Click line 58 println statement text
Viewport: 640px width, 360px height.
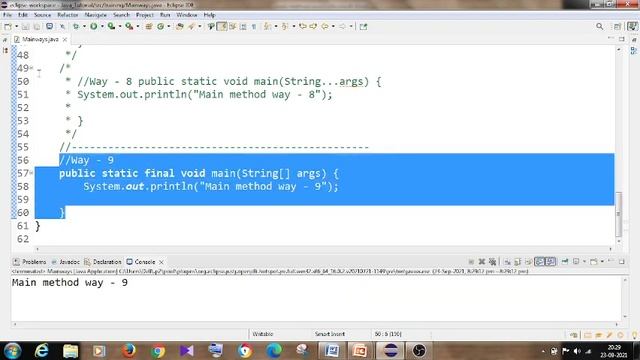coord(211,187)
